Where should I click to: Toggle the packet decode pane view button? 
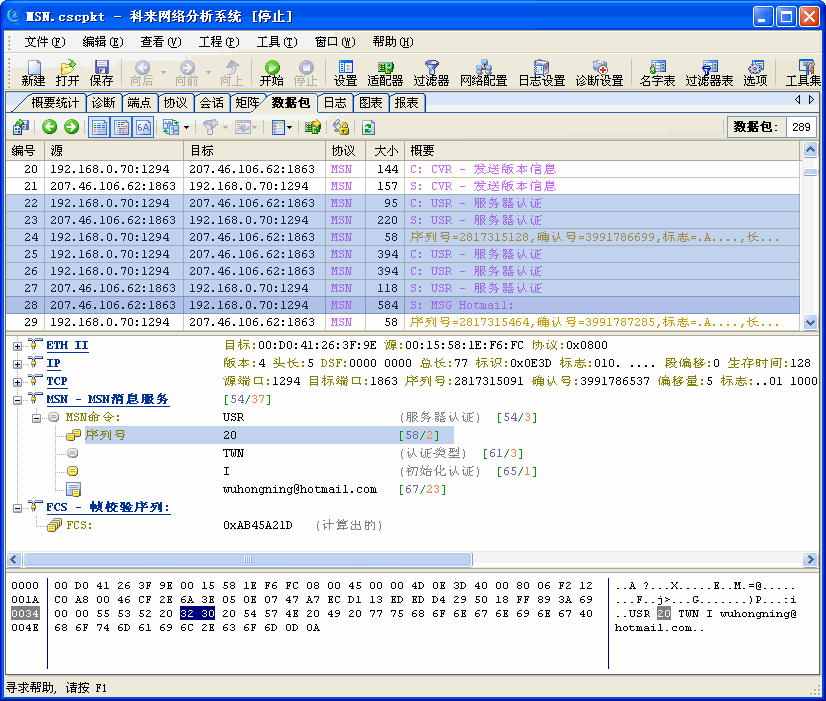tap(121, 126)
